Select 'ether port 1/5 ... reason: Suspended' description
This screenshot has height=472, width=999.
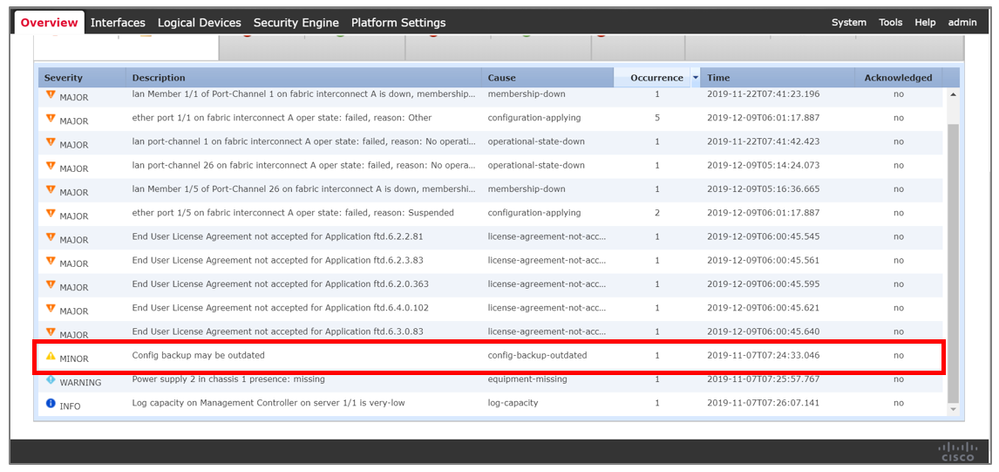[x=293, y=213]
